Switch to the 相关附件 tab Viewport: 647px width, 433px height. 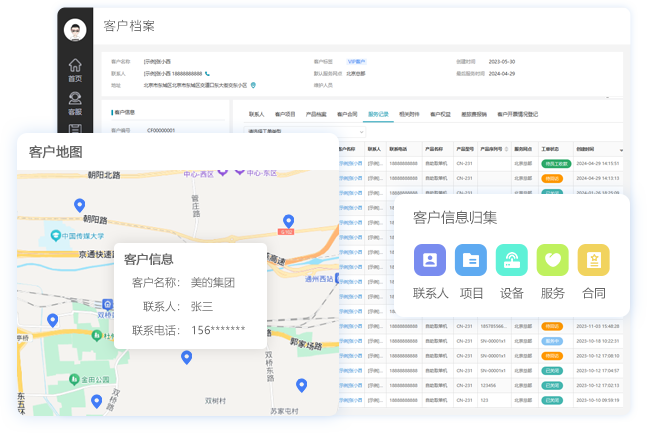click(x=409, y=114)
